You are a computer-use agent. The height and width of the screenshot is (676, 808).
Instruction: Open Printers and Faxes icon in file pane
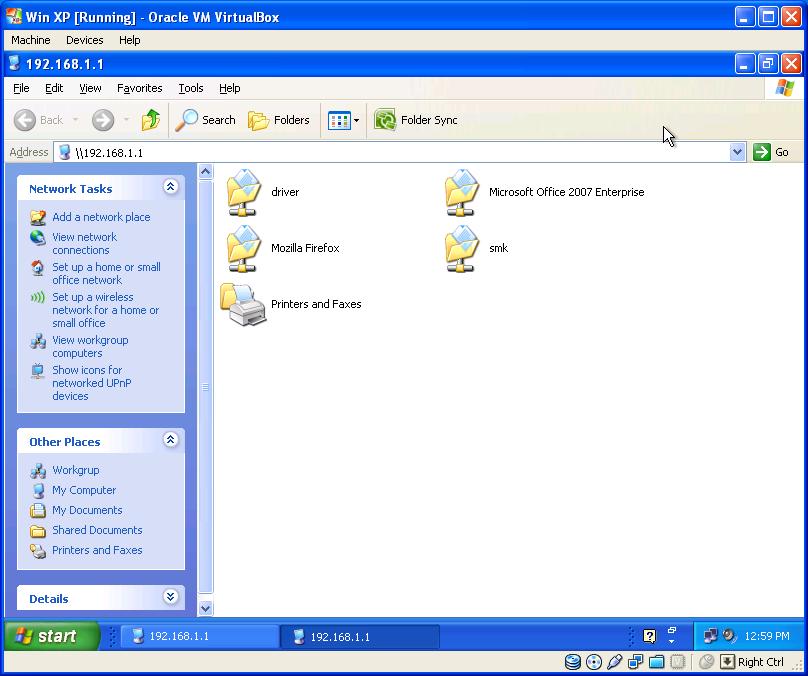click(243, 305)
